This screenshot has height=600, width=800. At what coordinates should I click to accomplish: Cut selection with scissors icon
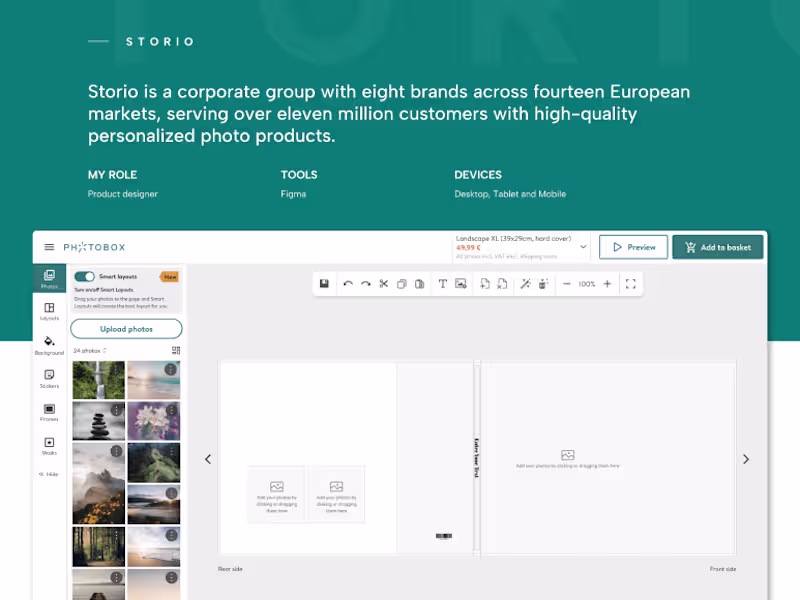[384, 284]
